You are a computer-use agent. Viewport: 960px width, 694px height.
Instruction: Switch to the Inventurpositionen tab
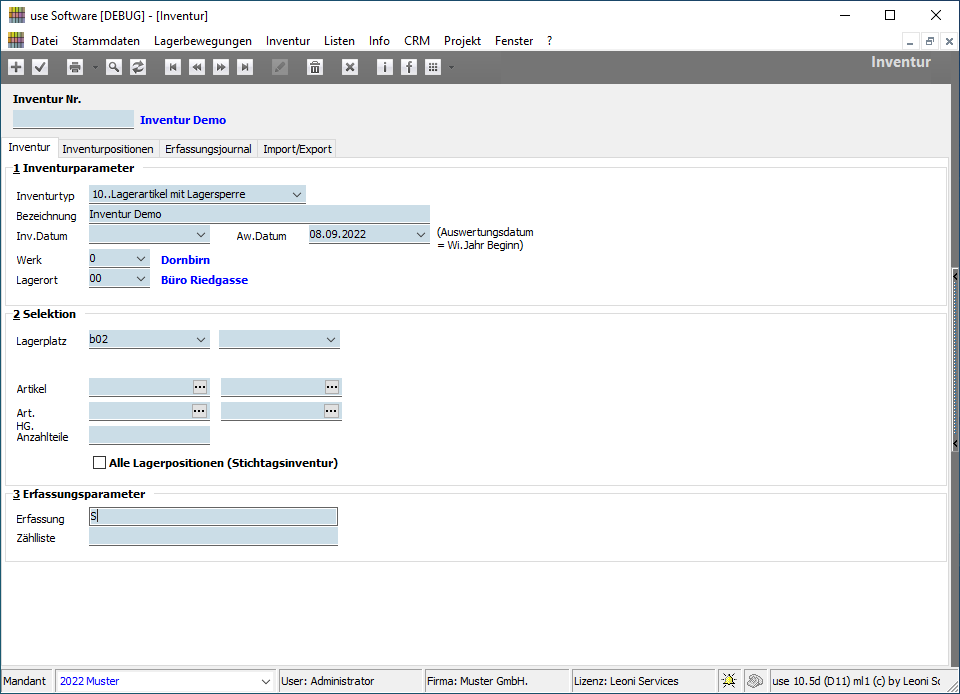click(x=108, y=149)
